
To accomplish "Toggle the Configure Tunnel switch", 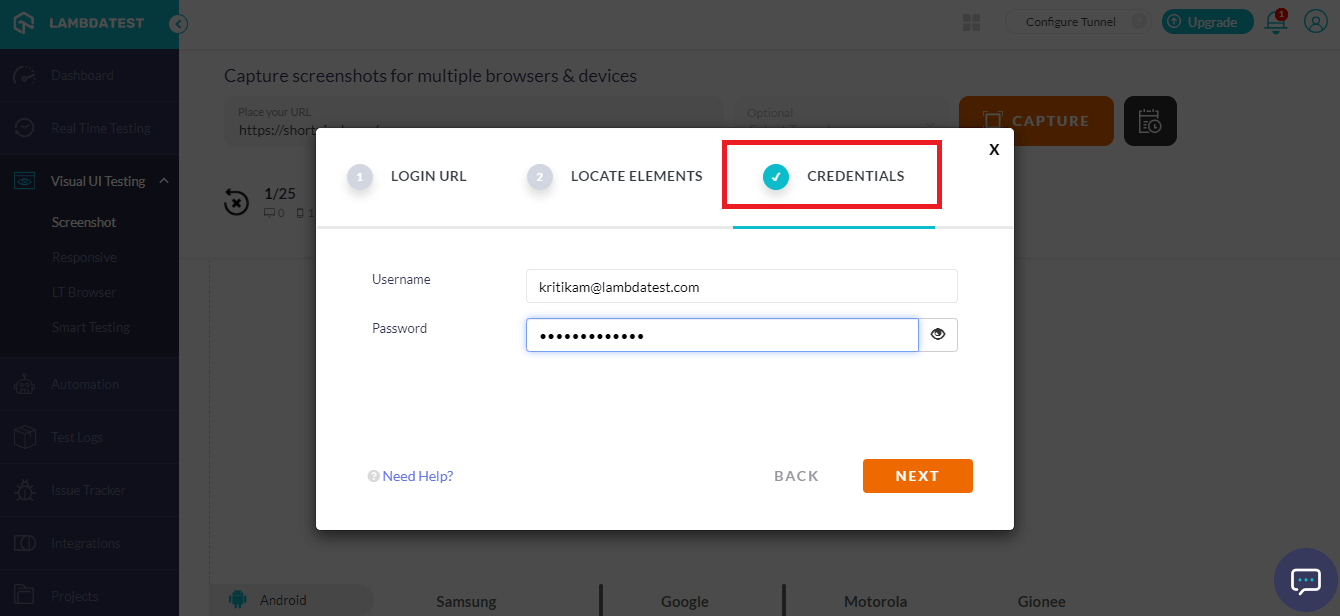I will point(1137,22).
